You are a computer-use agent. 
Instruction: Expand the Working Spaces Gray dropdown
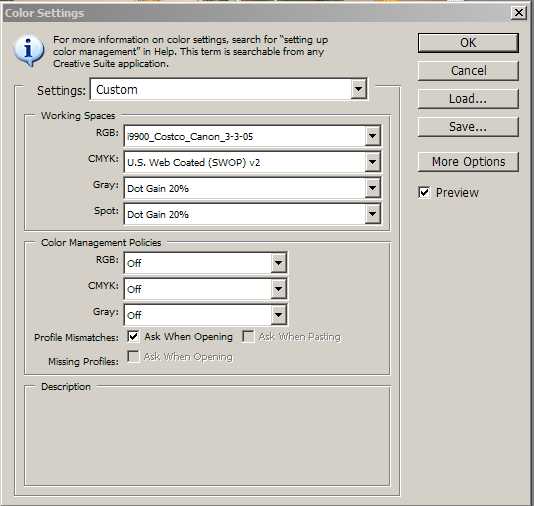373,188
